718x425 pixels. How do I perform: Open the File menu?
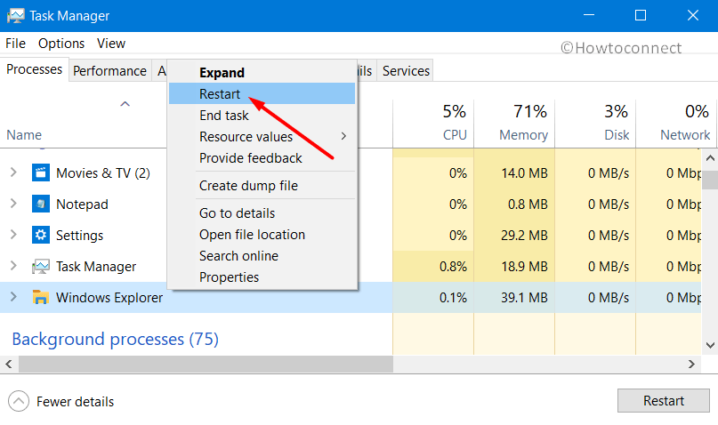coord(15,44)
